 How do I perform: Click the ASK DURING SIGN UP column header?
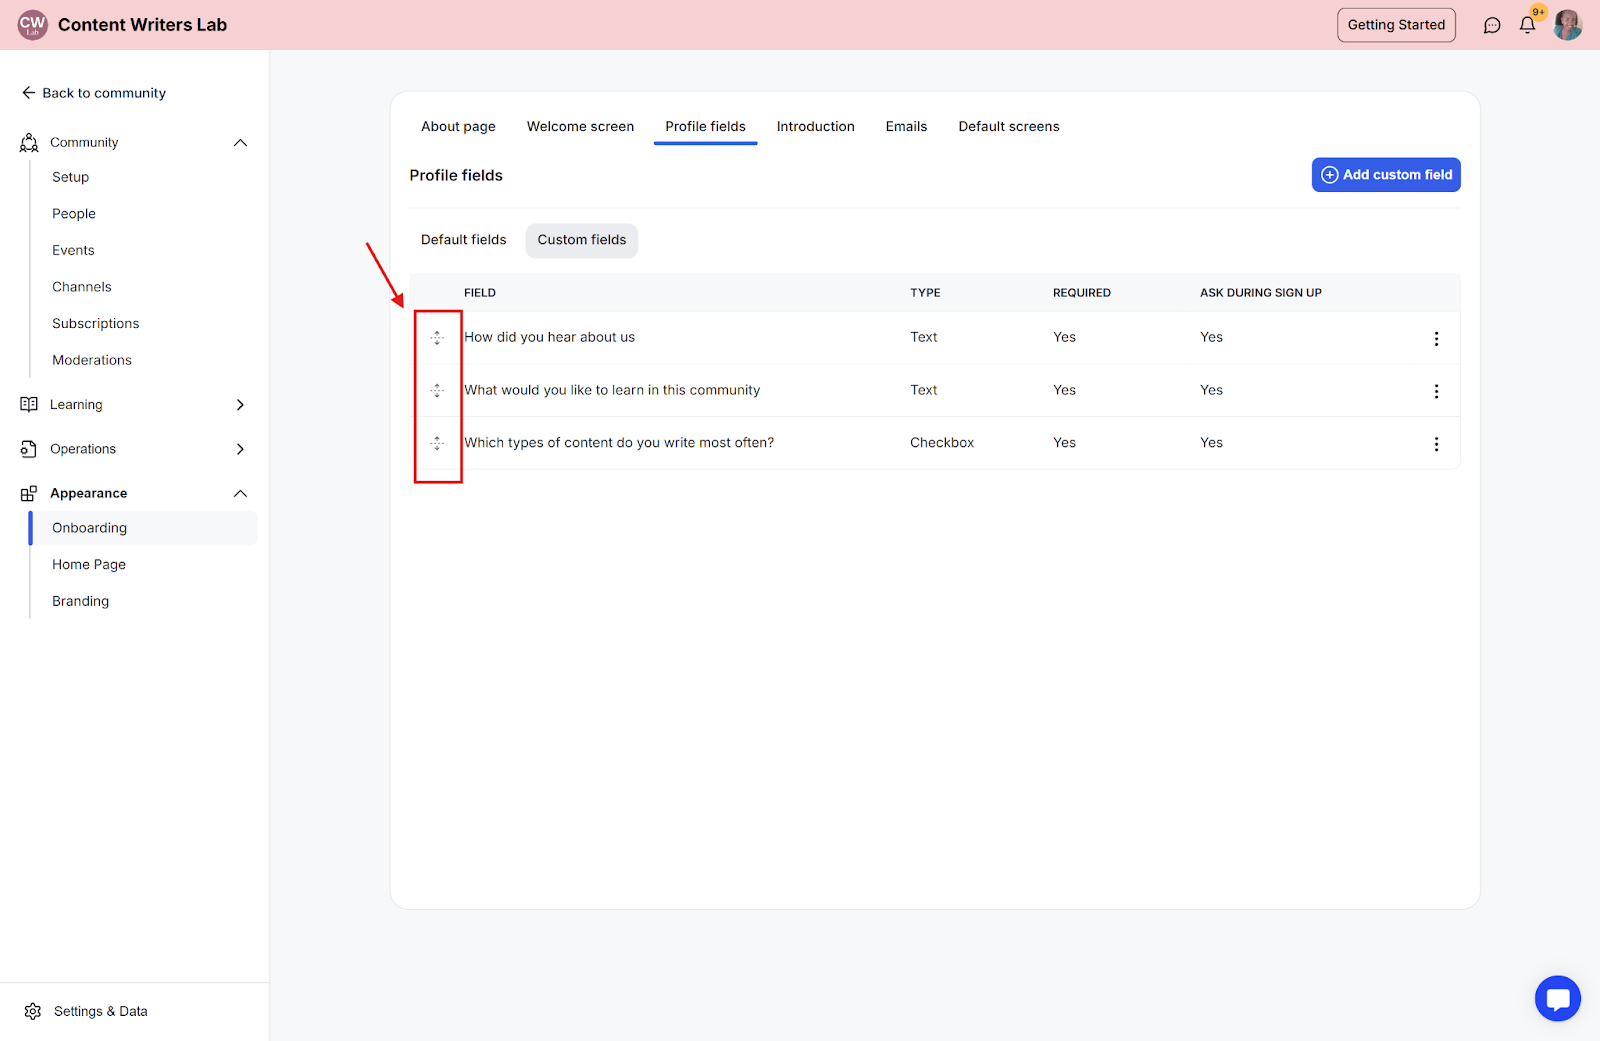click(1261, 293)
